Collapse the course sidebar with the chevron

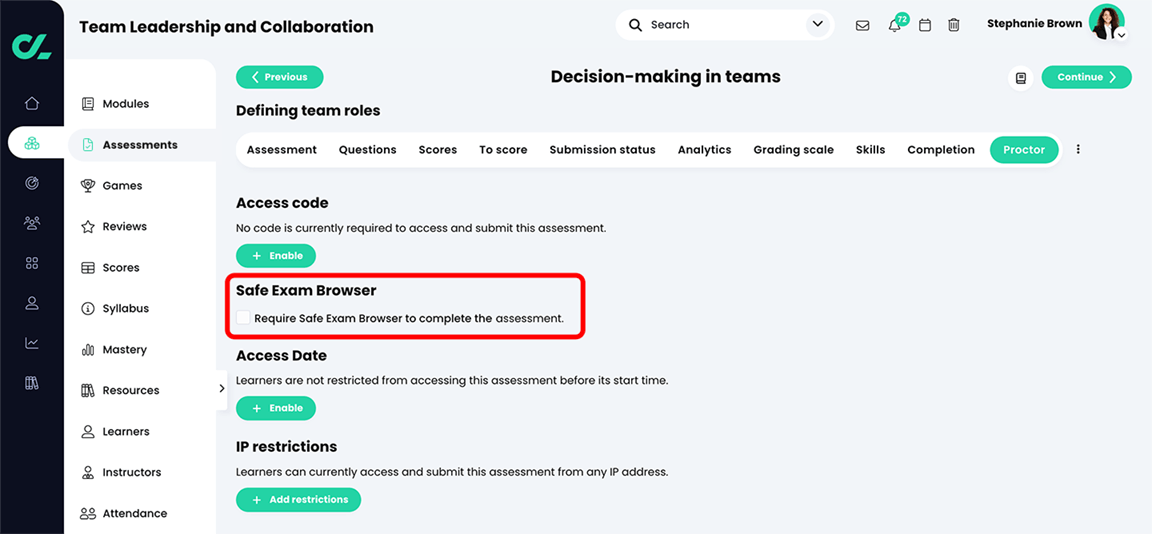[x=222, y=389]
